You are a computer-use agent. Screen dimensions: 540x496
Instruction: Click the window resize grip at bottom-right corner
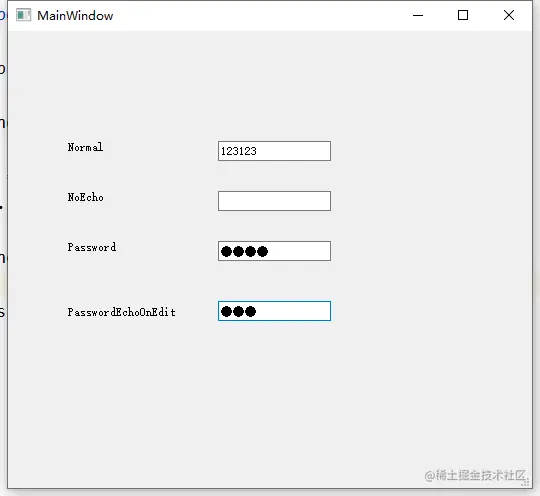(525, 482)
